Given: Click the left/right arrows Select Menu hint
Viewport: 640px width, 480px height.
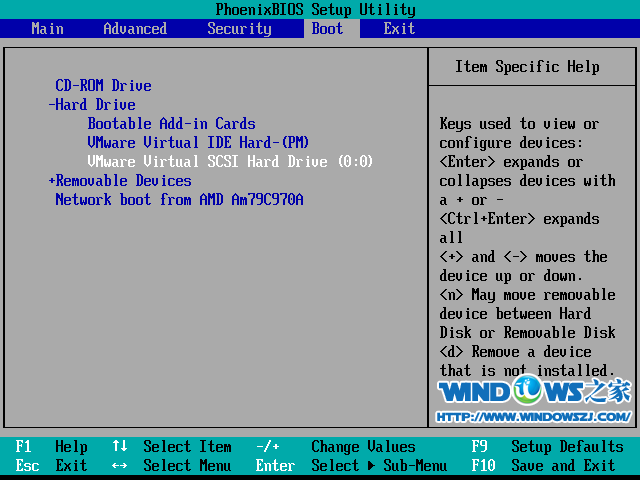Looking at the screenshot, I should tap(171, 466).
